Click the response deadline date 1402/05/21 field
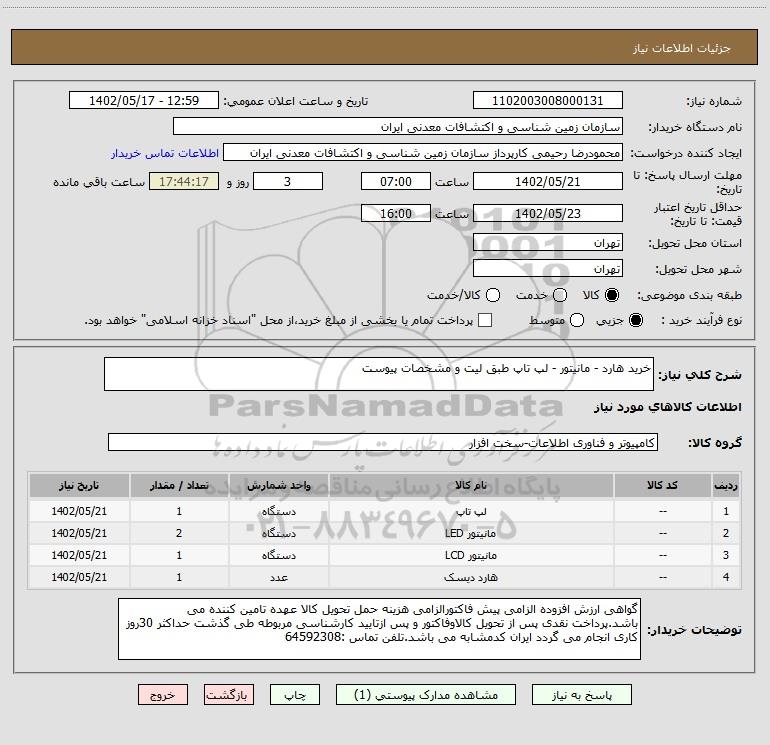The width and height of the screenshot is (770, 745). (548, 181)
